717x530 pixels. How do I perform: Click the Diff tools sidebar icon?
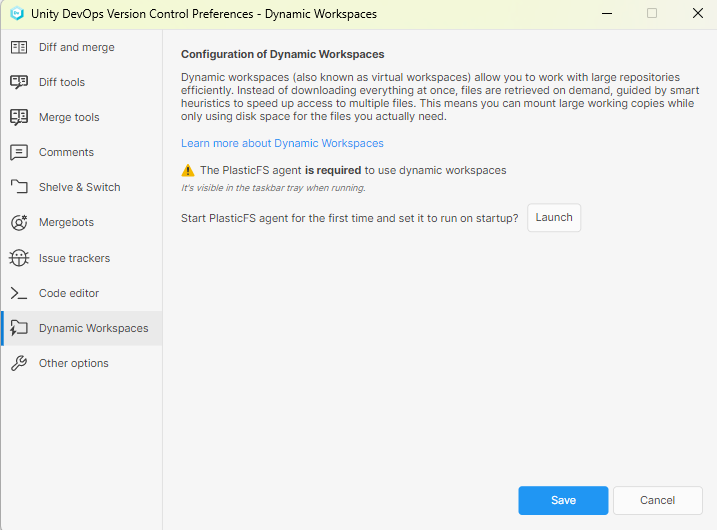click(x=19, y=82)
